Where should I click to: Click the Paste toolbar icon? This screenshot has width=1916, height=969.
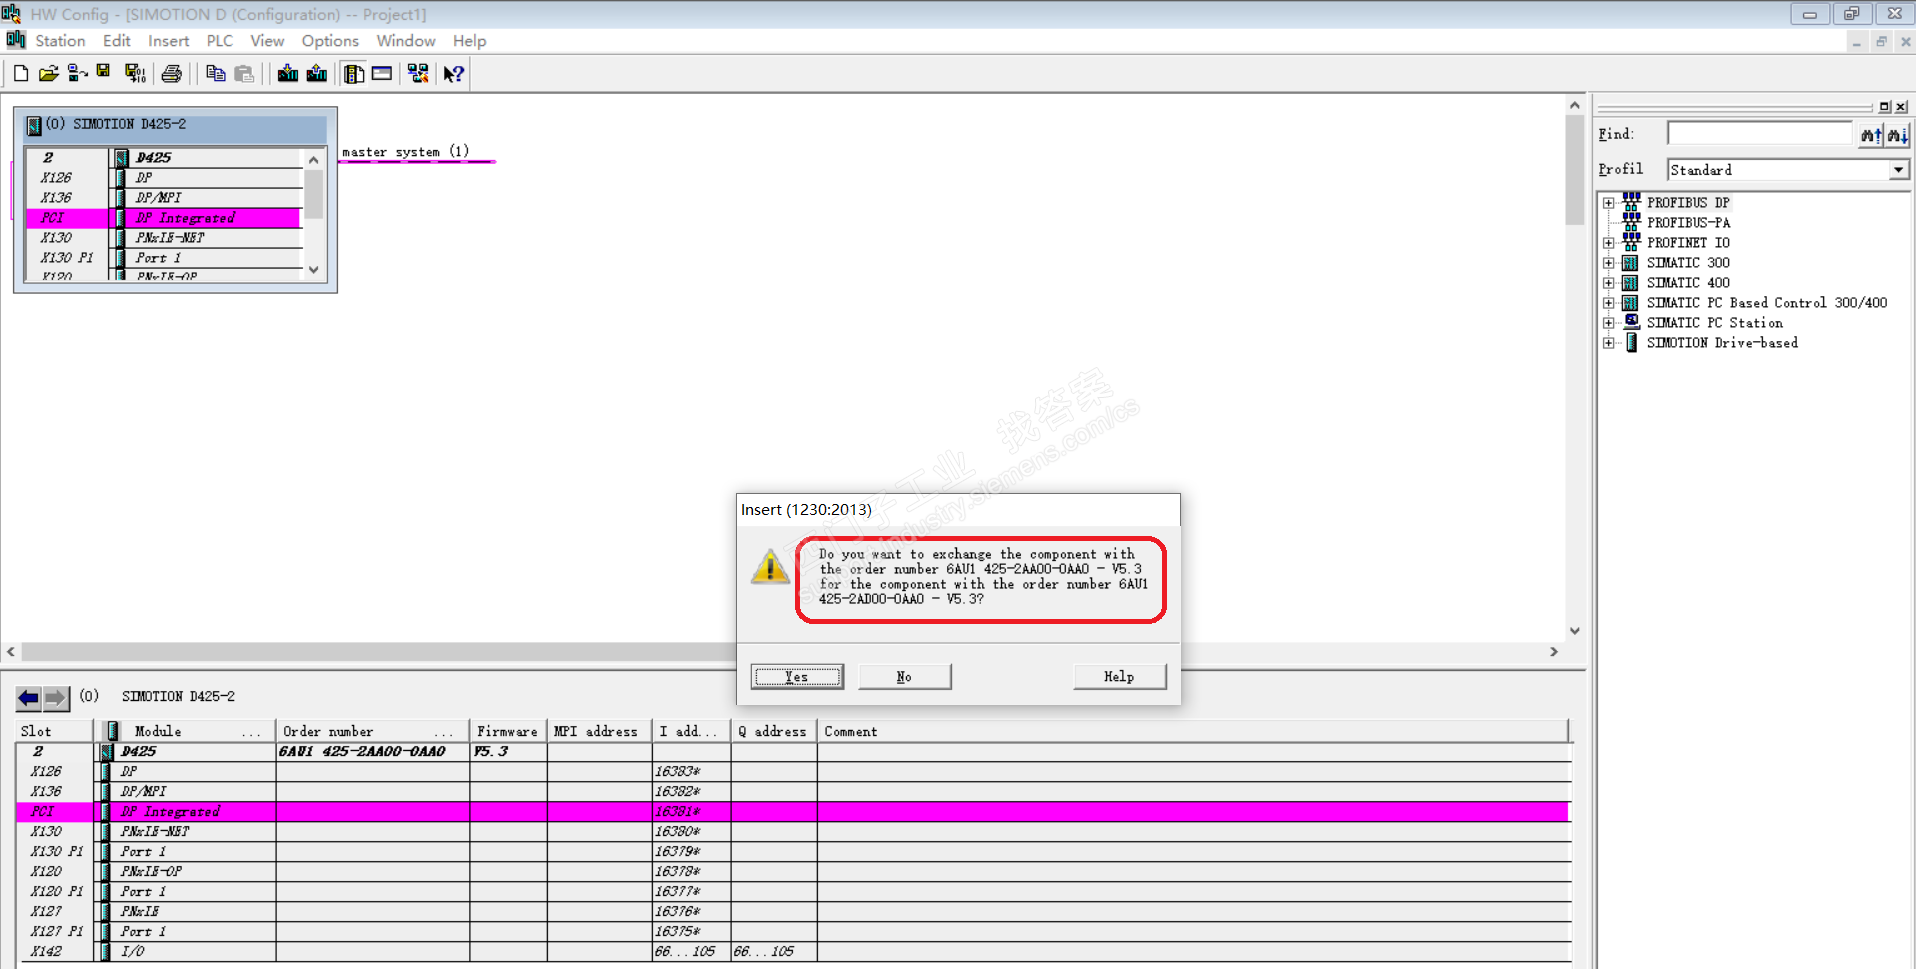(x=244, y=73)
